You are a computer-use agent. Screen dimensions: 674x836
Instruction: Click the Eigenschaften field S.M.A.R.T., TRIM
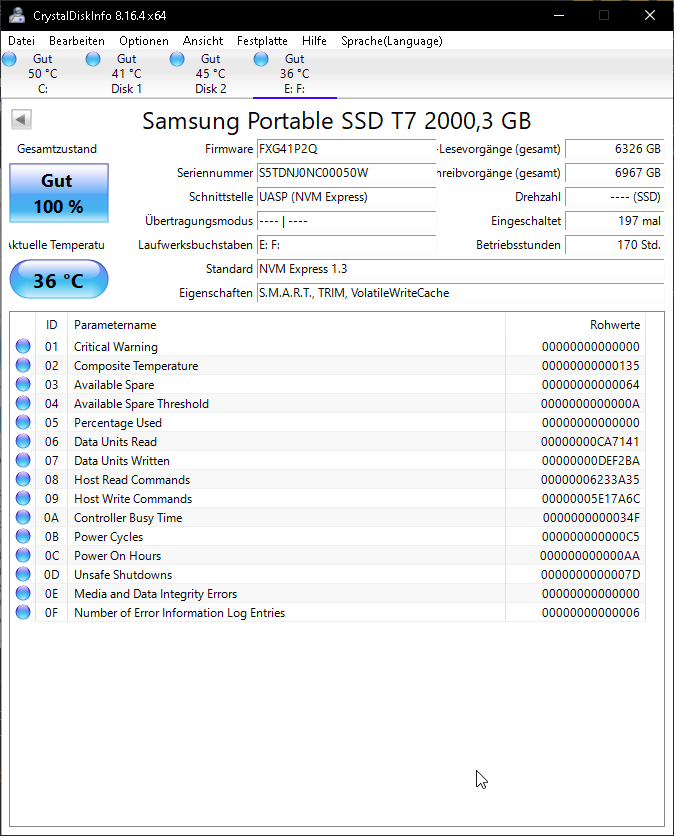tap(461, 293)
